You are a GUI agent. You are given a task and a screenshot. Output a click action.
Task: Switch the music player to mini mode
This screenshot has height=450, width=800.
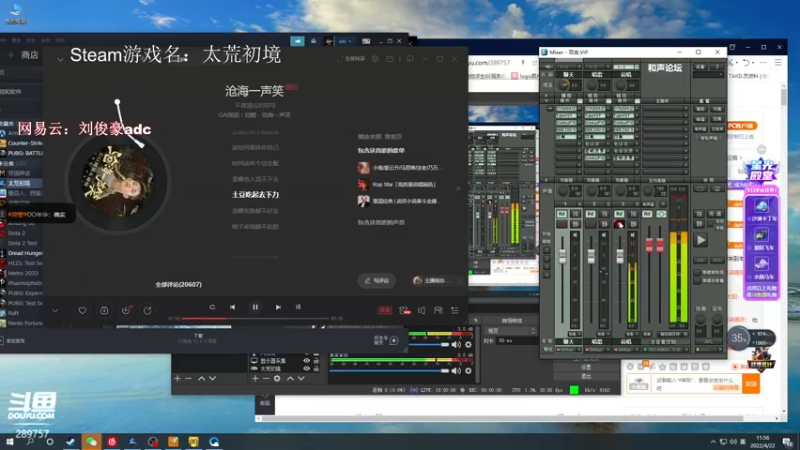tap(410, 59)
